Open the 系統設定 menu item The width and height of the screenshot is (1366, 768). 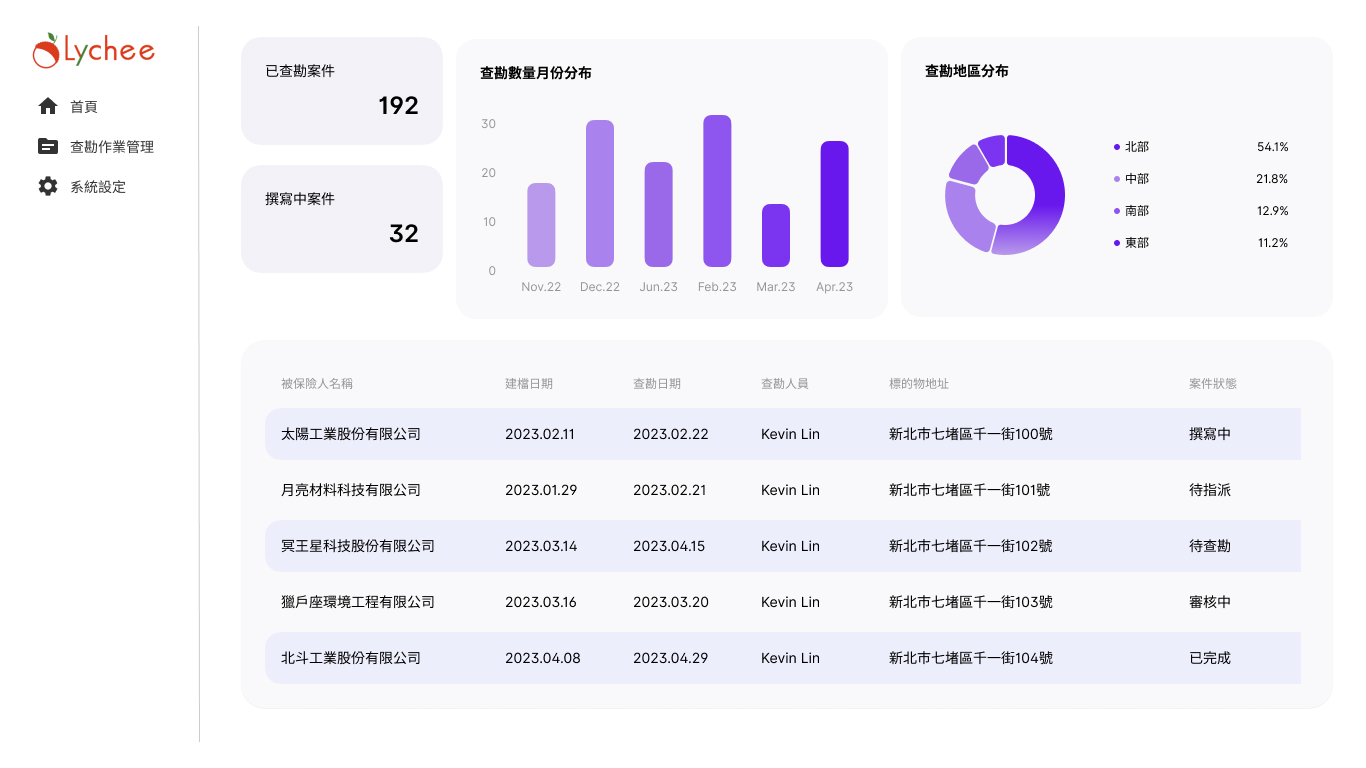point(97,187)
